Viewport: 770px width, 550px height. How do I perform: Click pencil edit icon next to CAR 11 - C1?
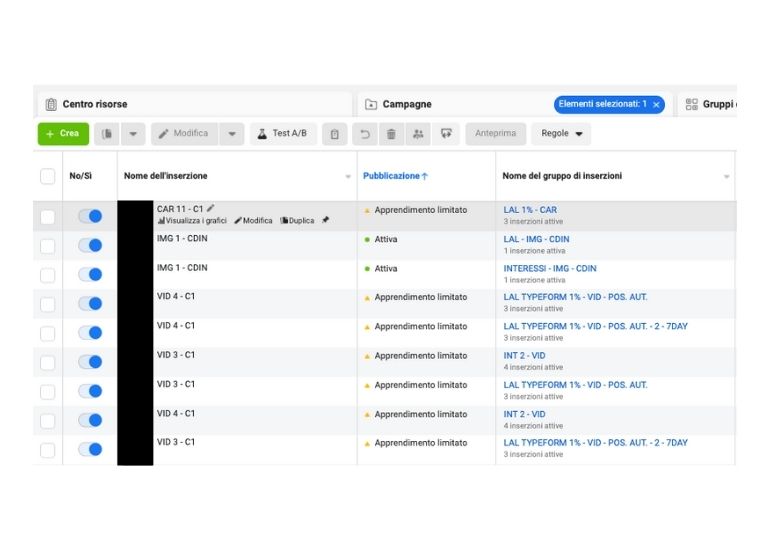[211, 208]
